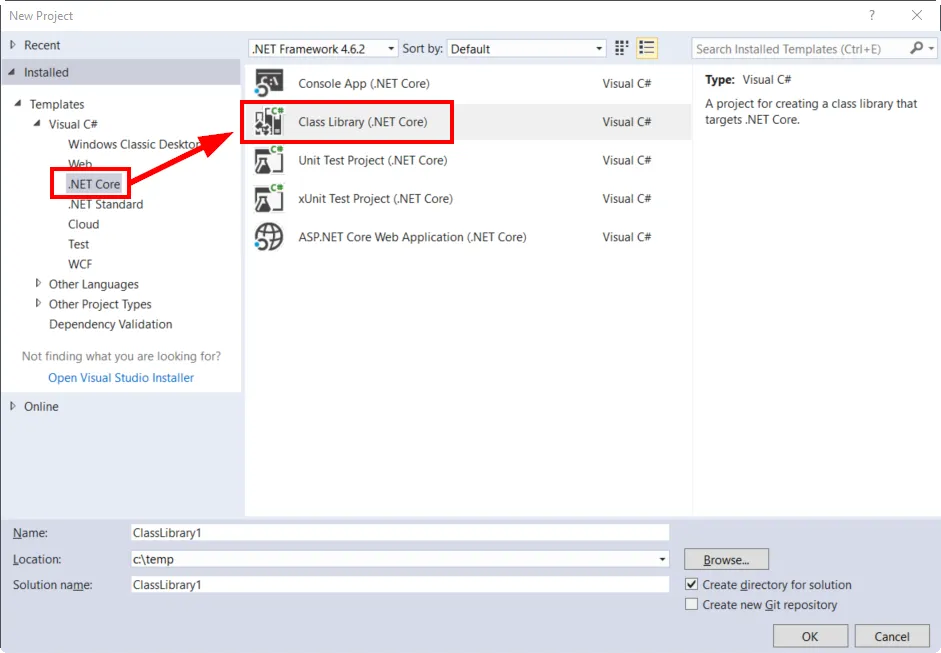Expand the Other Project Types node

pyautogui.click(x=38, y=303)
